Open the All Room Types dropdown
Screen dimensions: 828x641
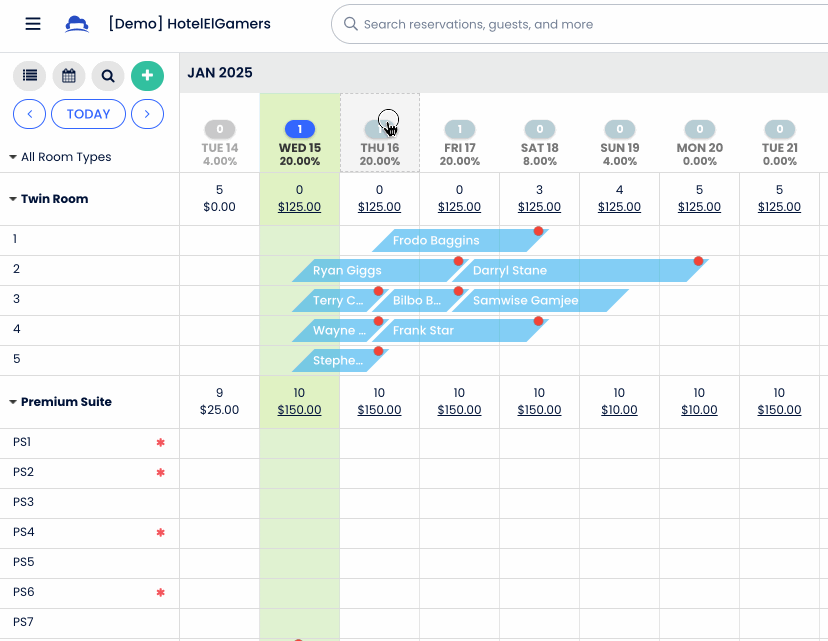pos(60,157)
